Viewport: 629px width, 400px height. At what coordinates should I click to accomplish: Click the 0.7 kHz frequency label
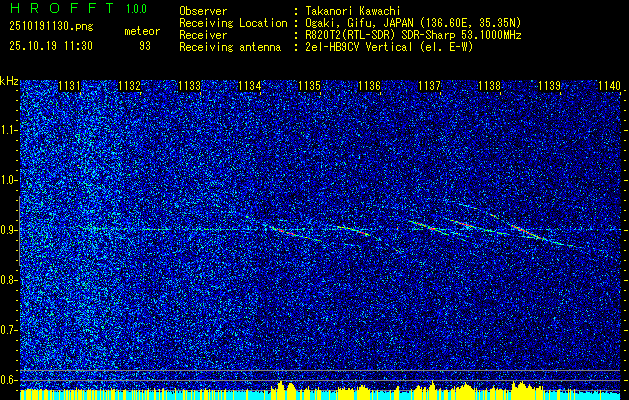[x=8, y=330]
